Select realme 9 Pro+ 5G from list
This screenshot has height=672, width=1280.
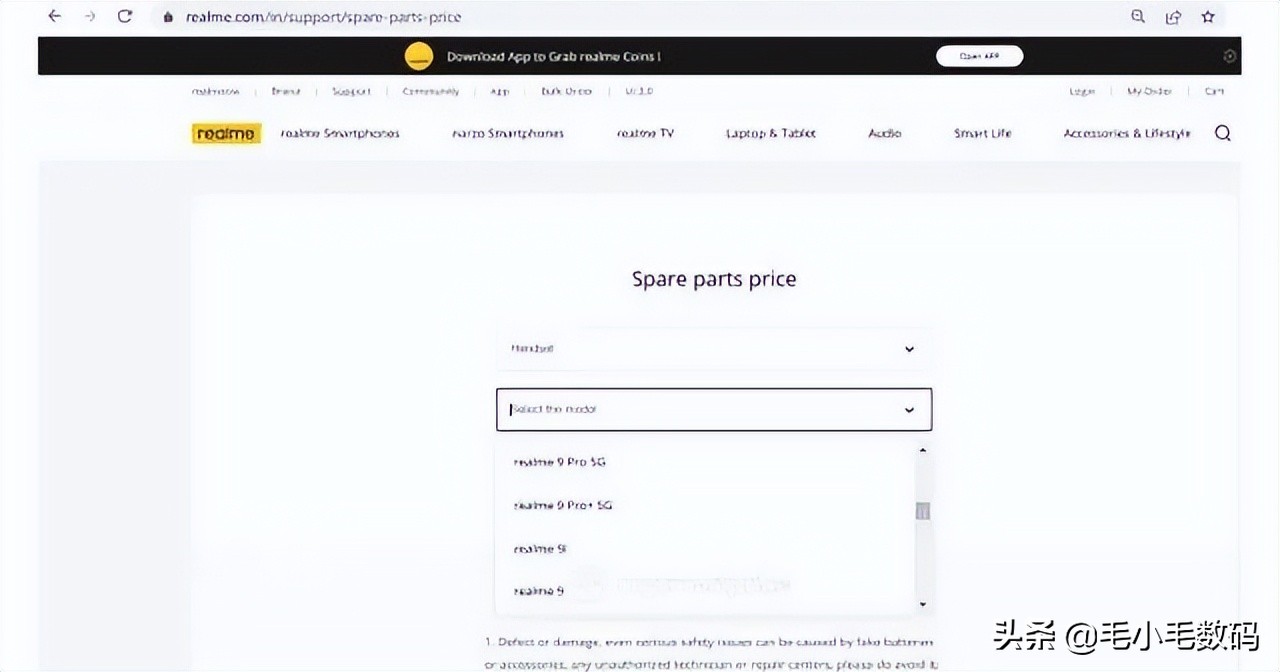click(x=705, y=505)
